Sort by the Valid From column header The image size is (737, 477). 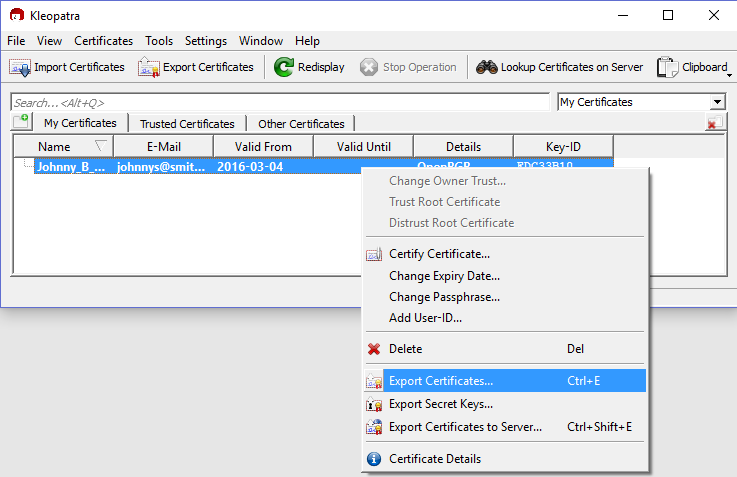[x=263, y=147]
